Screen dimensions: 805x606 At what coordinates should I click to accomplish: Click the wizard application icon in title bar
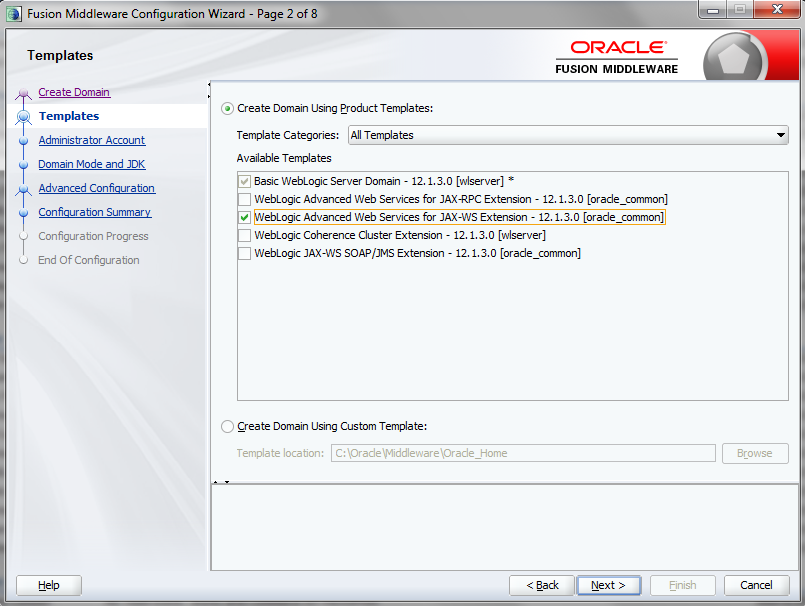coord(12,13)
